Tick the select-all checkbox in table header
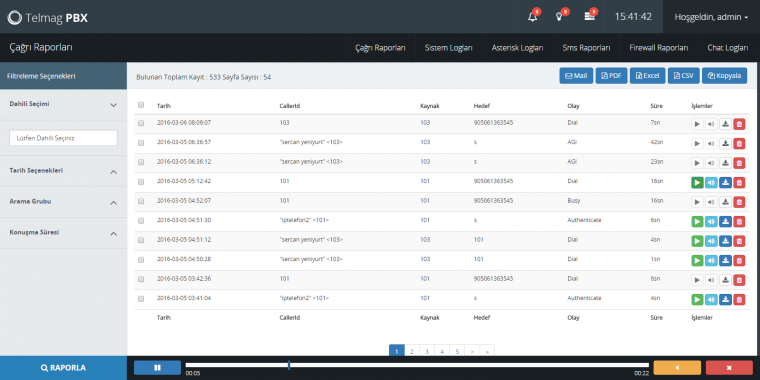 click(141, 105)
